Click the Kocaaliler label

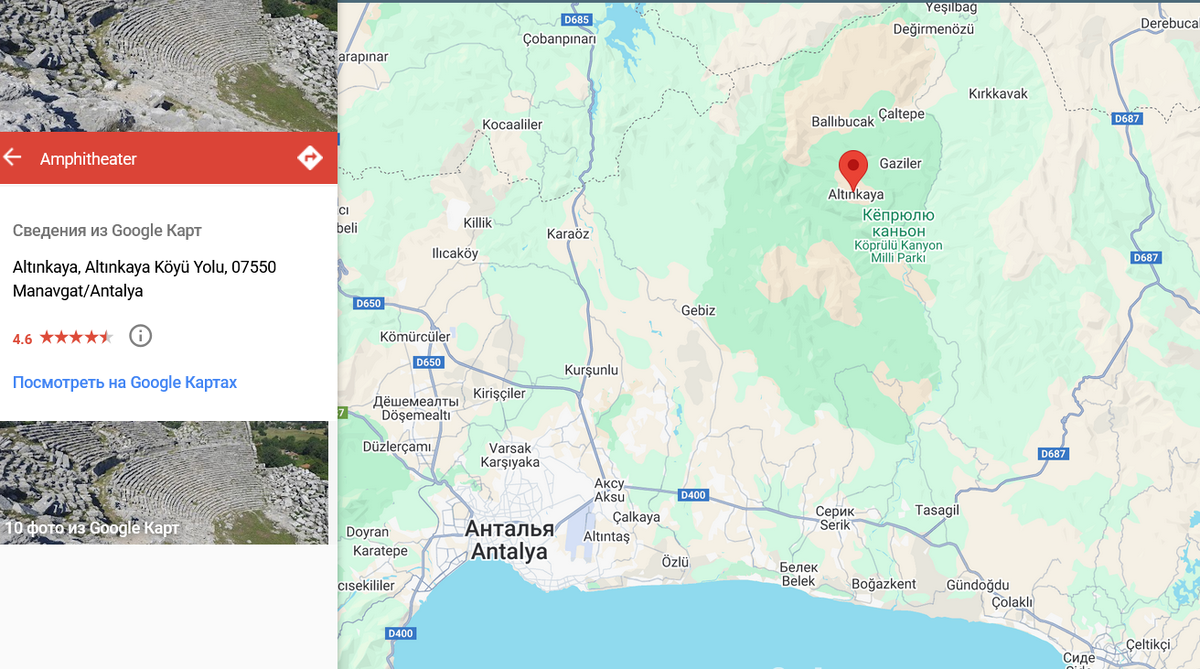(x=512, y=124)
